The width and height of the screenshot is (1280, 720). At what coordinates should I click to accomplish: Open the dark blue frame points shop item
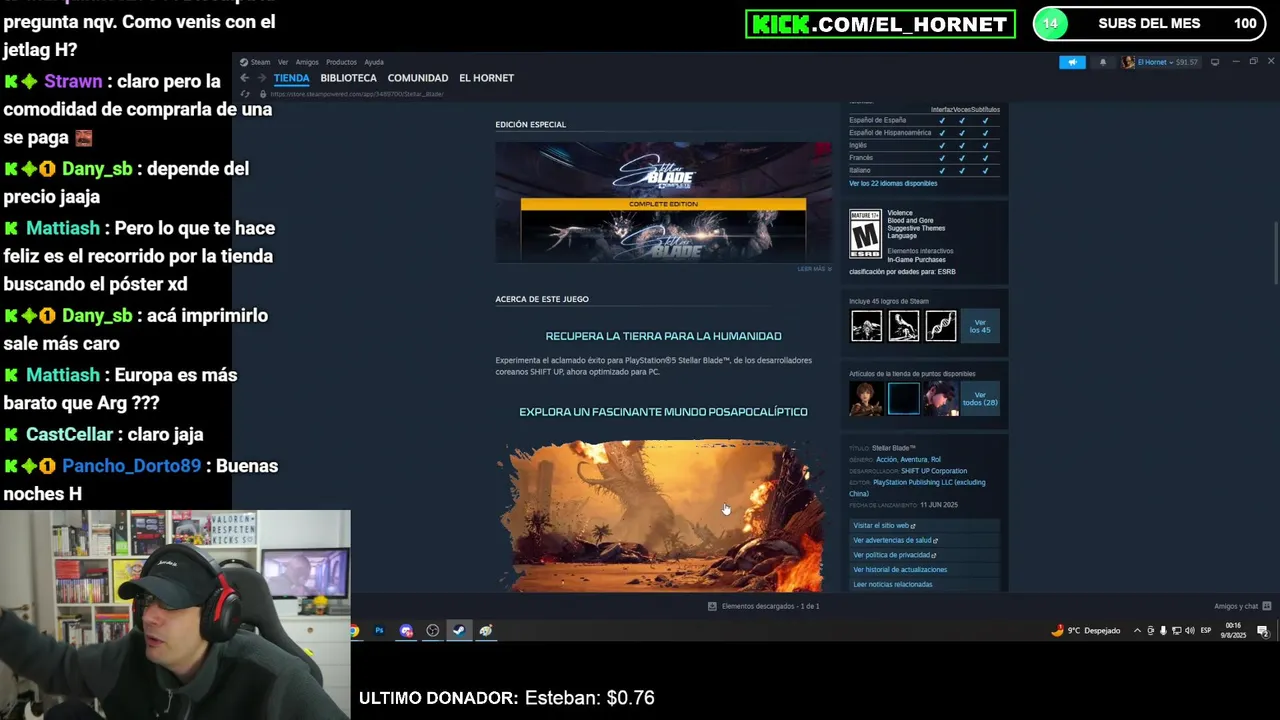coord(903,398)
